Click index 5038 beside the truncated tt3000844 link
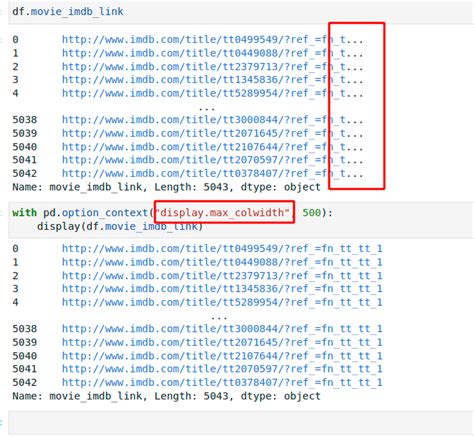The image size is (474, 436). point(25,120)
